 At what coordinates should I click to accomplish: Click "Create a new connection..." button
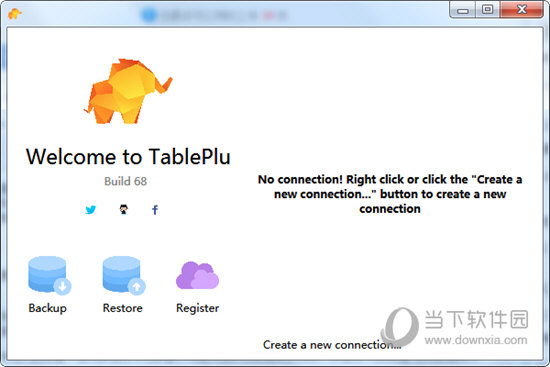pos(332,345)
